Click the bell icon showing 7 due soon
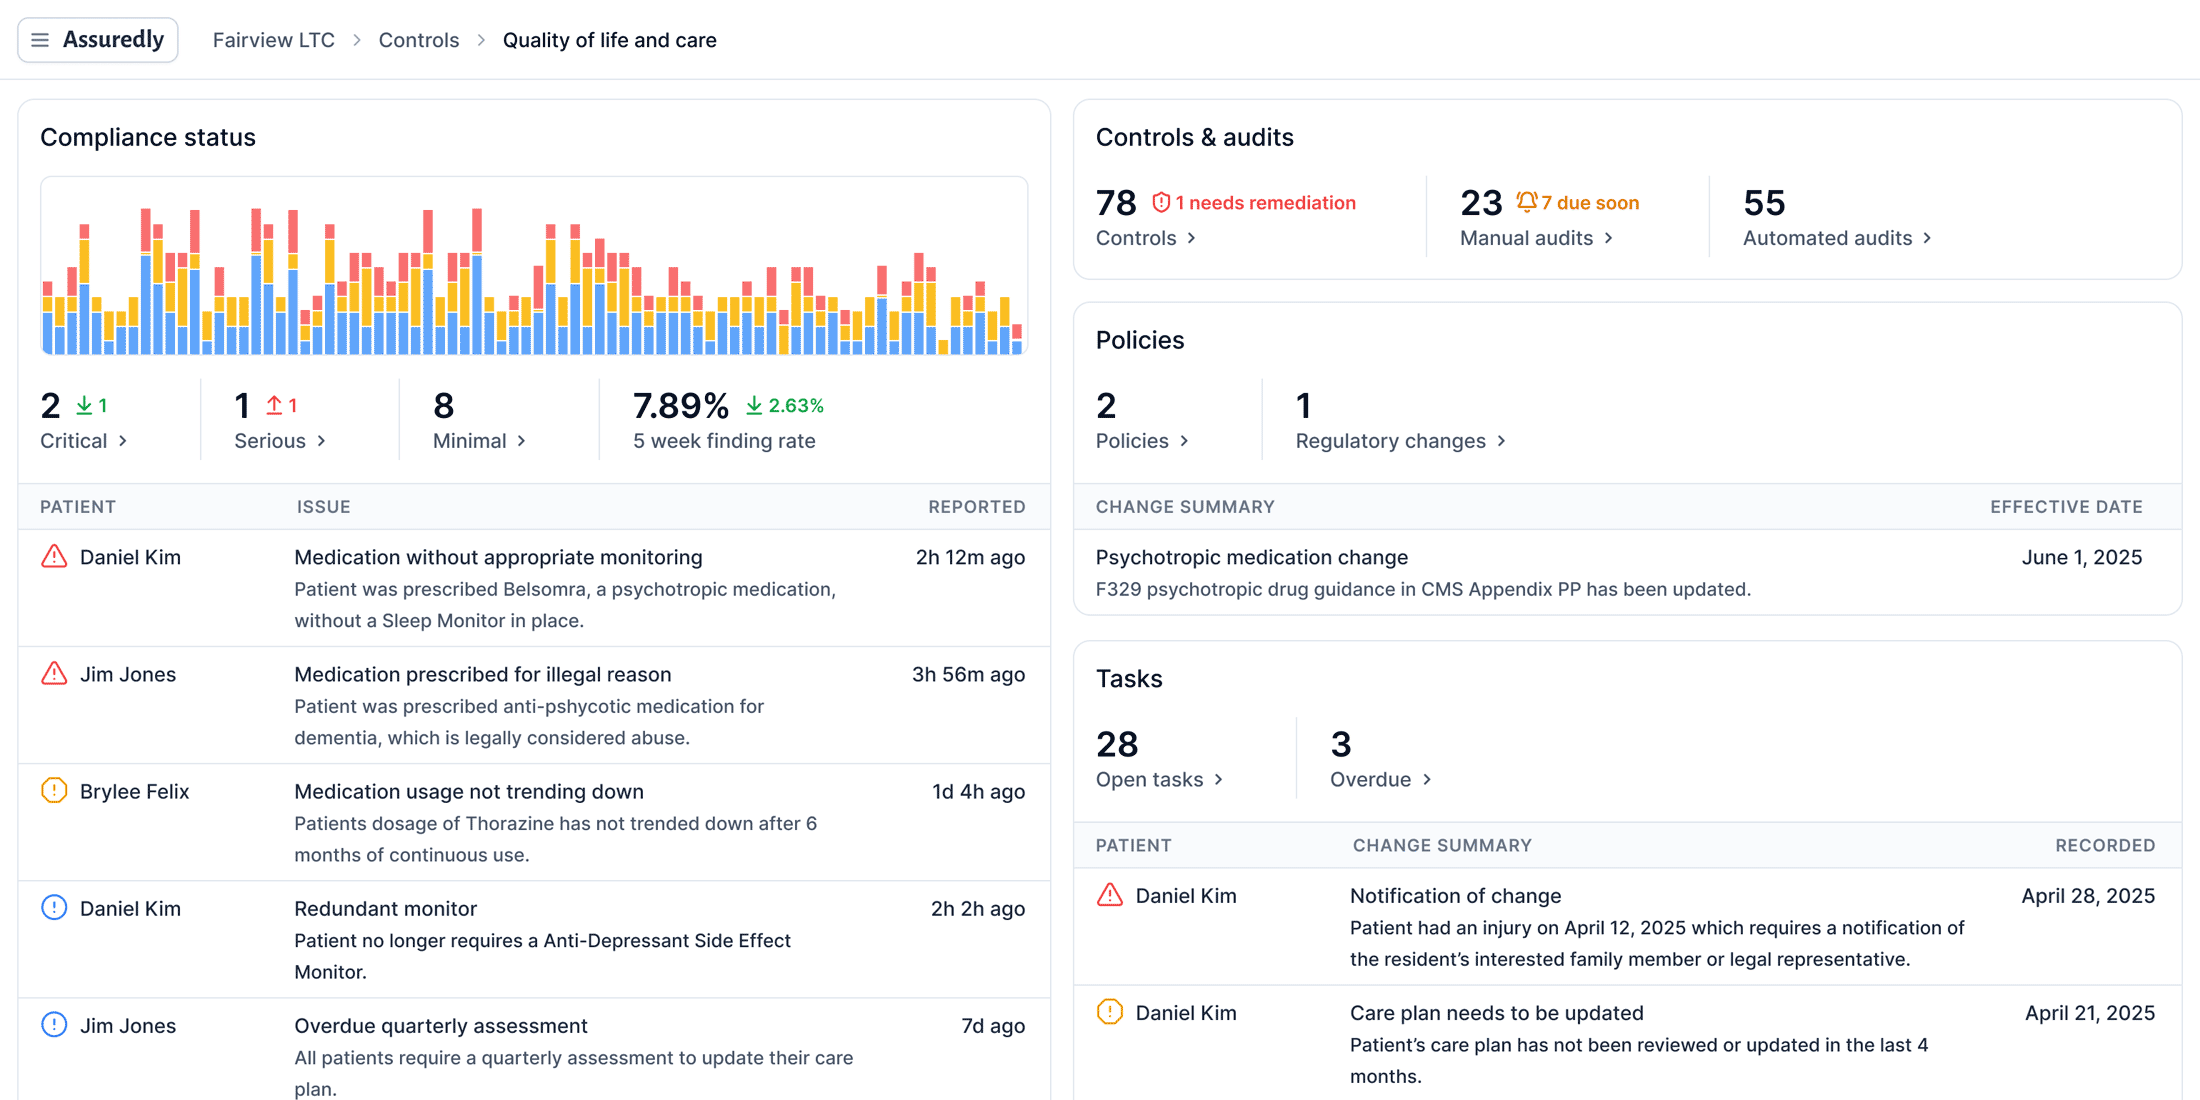The height and width of the screenshot is (1100, 2200). pyautogui.click(x=1525, y=202)
